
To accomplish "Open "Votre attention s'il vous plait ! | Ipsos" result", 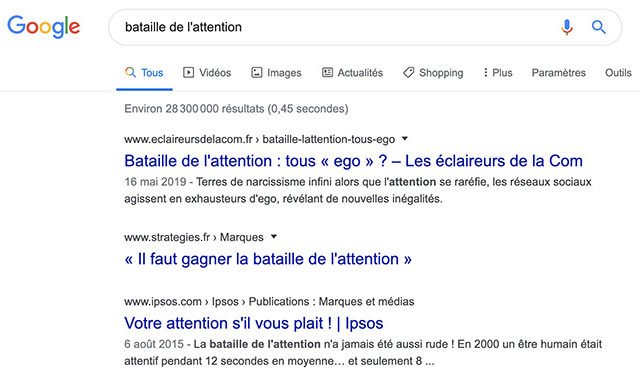I will 253,323.
